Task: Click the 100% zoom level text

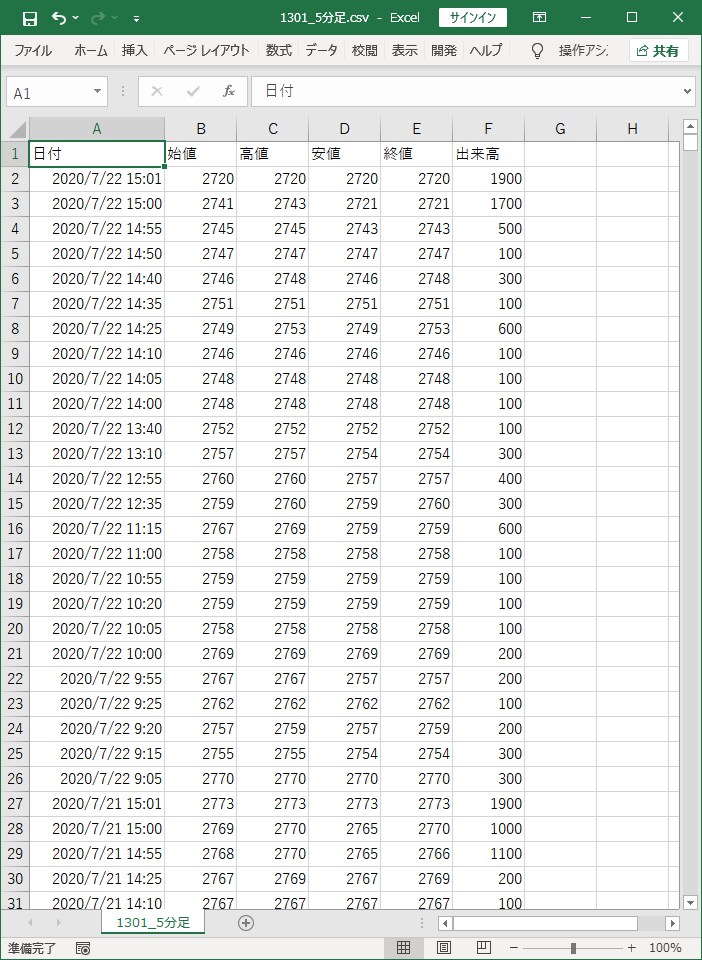Action: 665,948
